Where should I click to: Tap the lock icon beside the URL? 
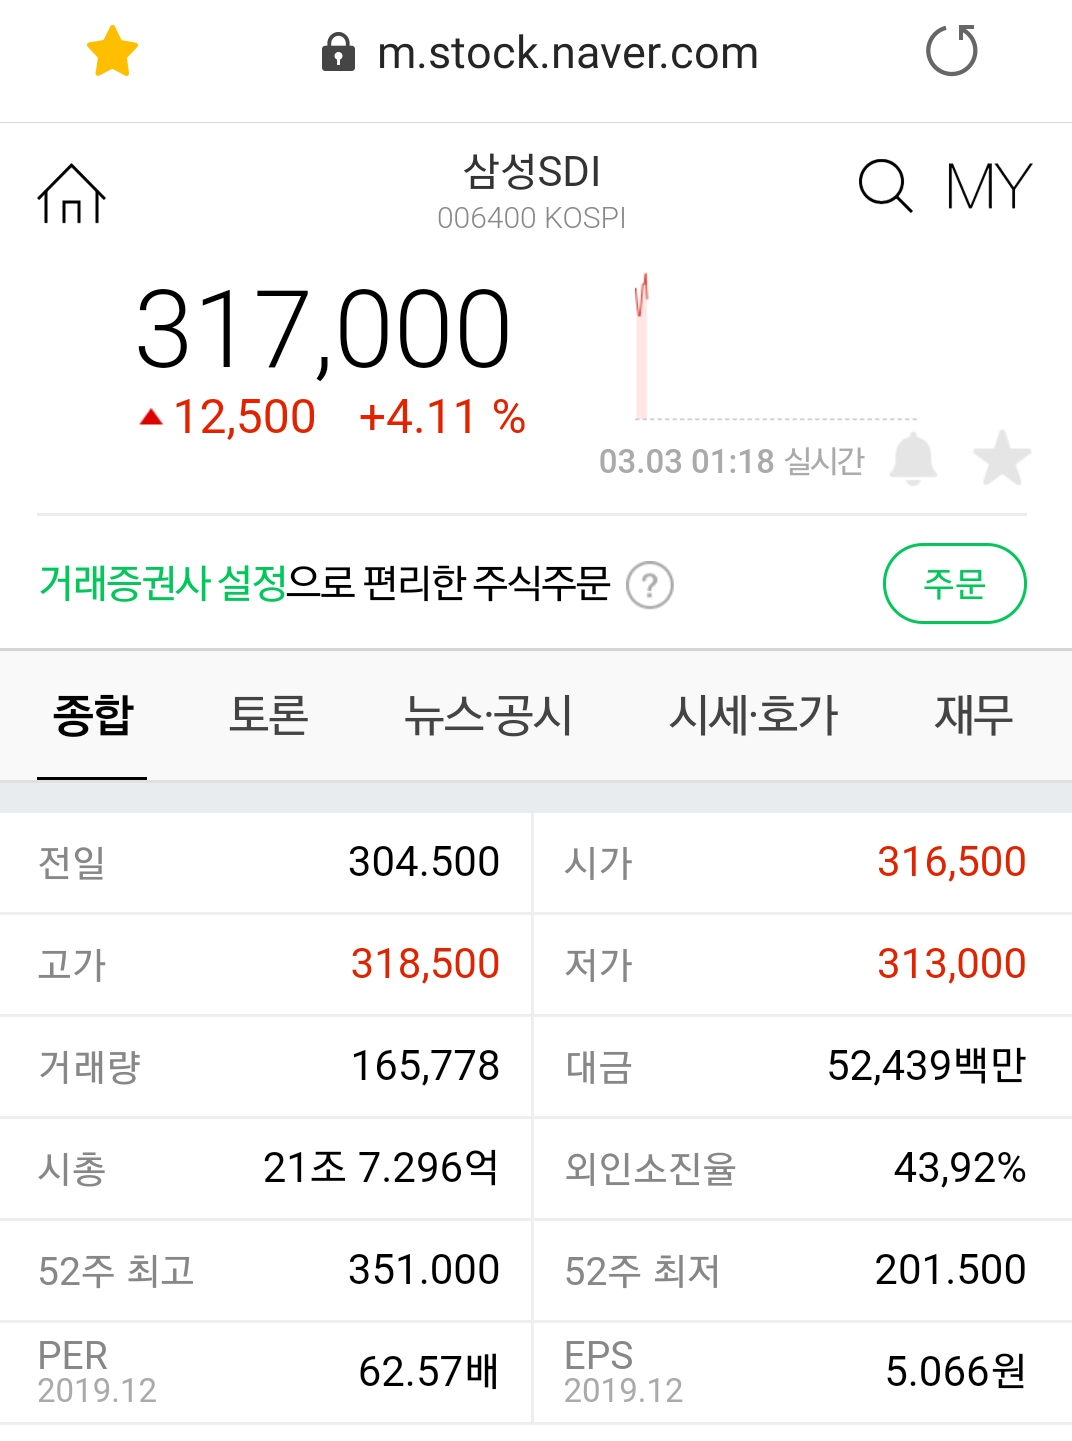(x=338, y=53)
